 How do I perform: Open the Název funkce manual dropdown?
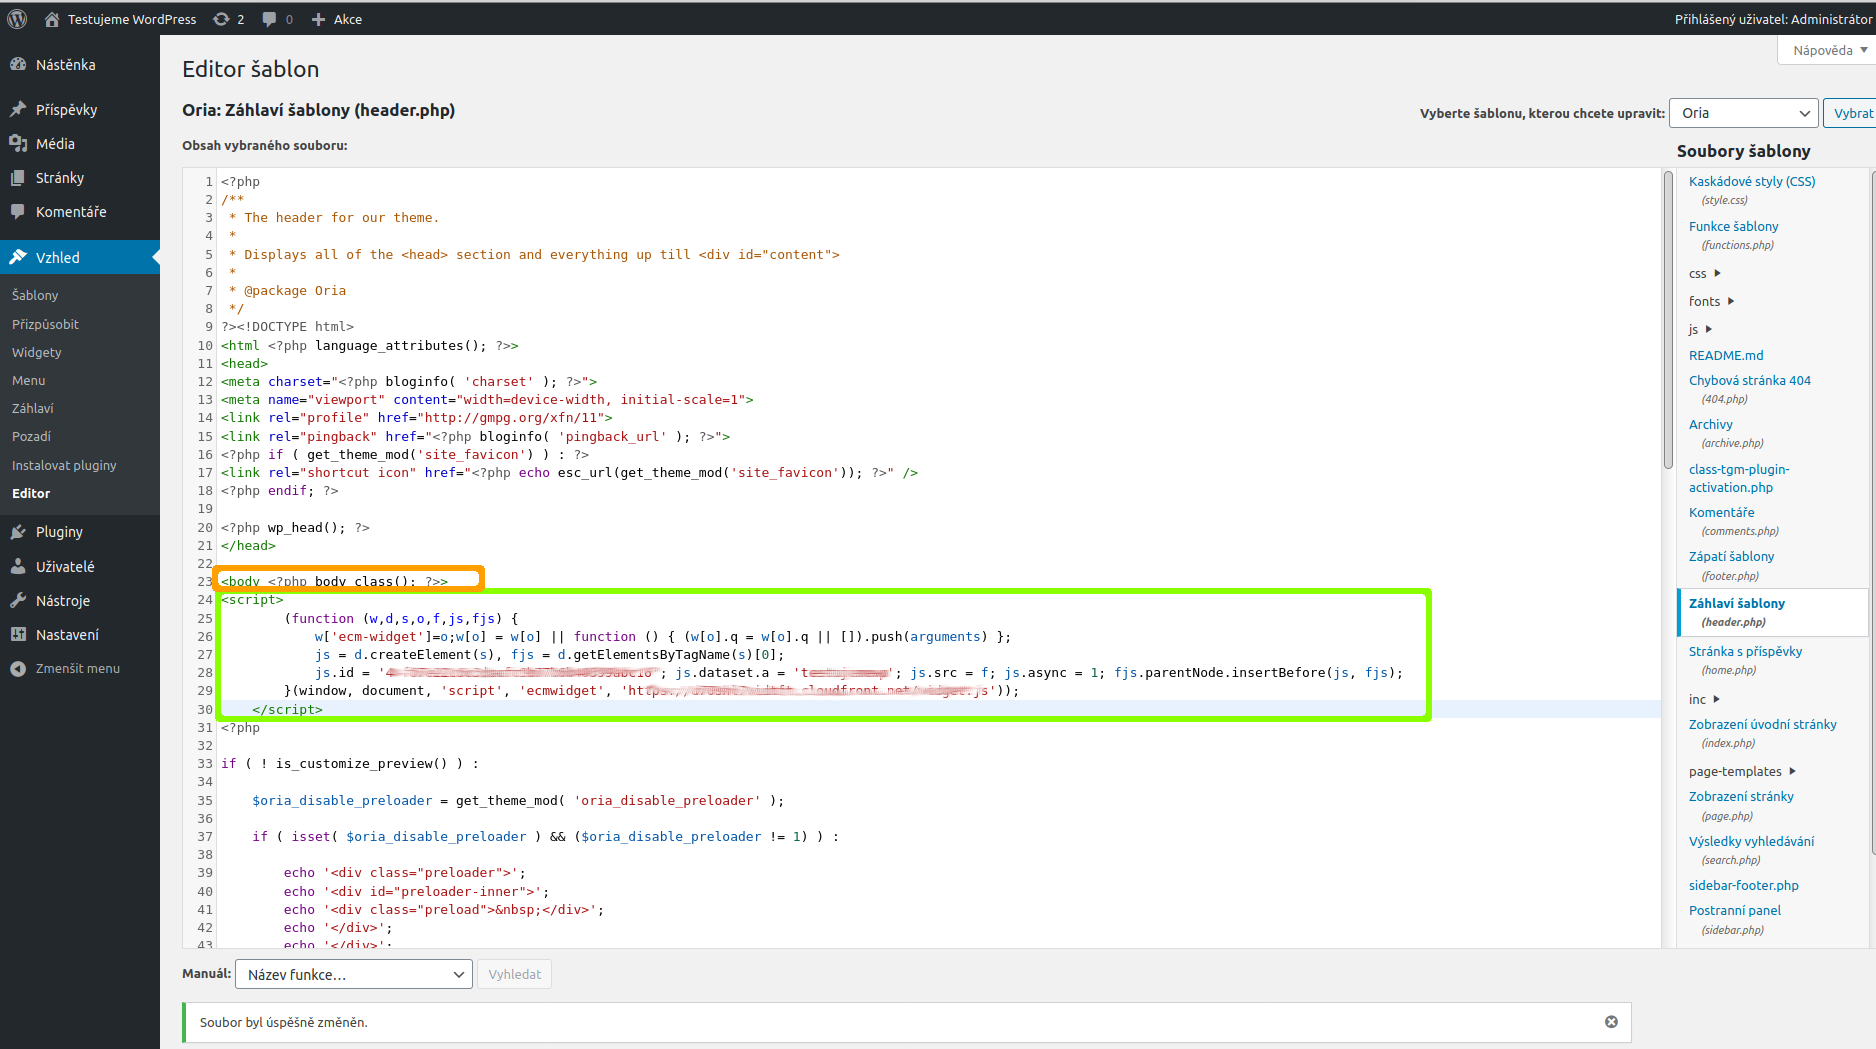pos(353,974)
